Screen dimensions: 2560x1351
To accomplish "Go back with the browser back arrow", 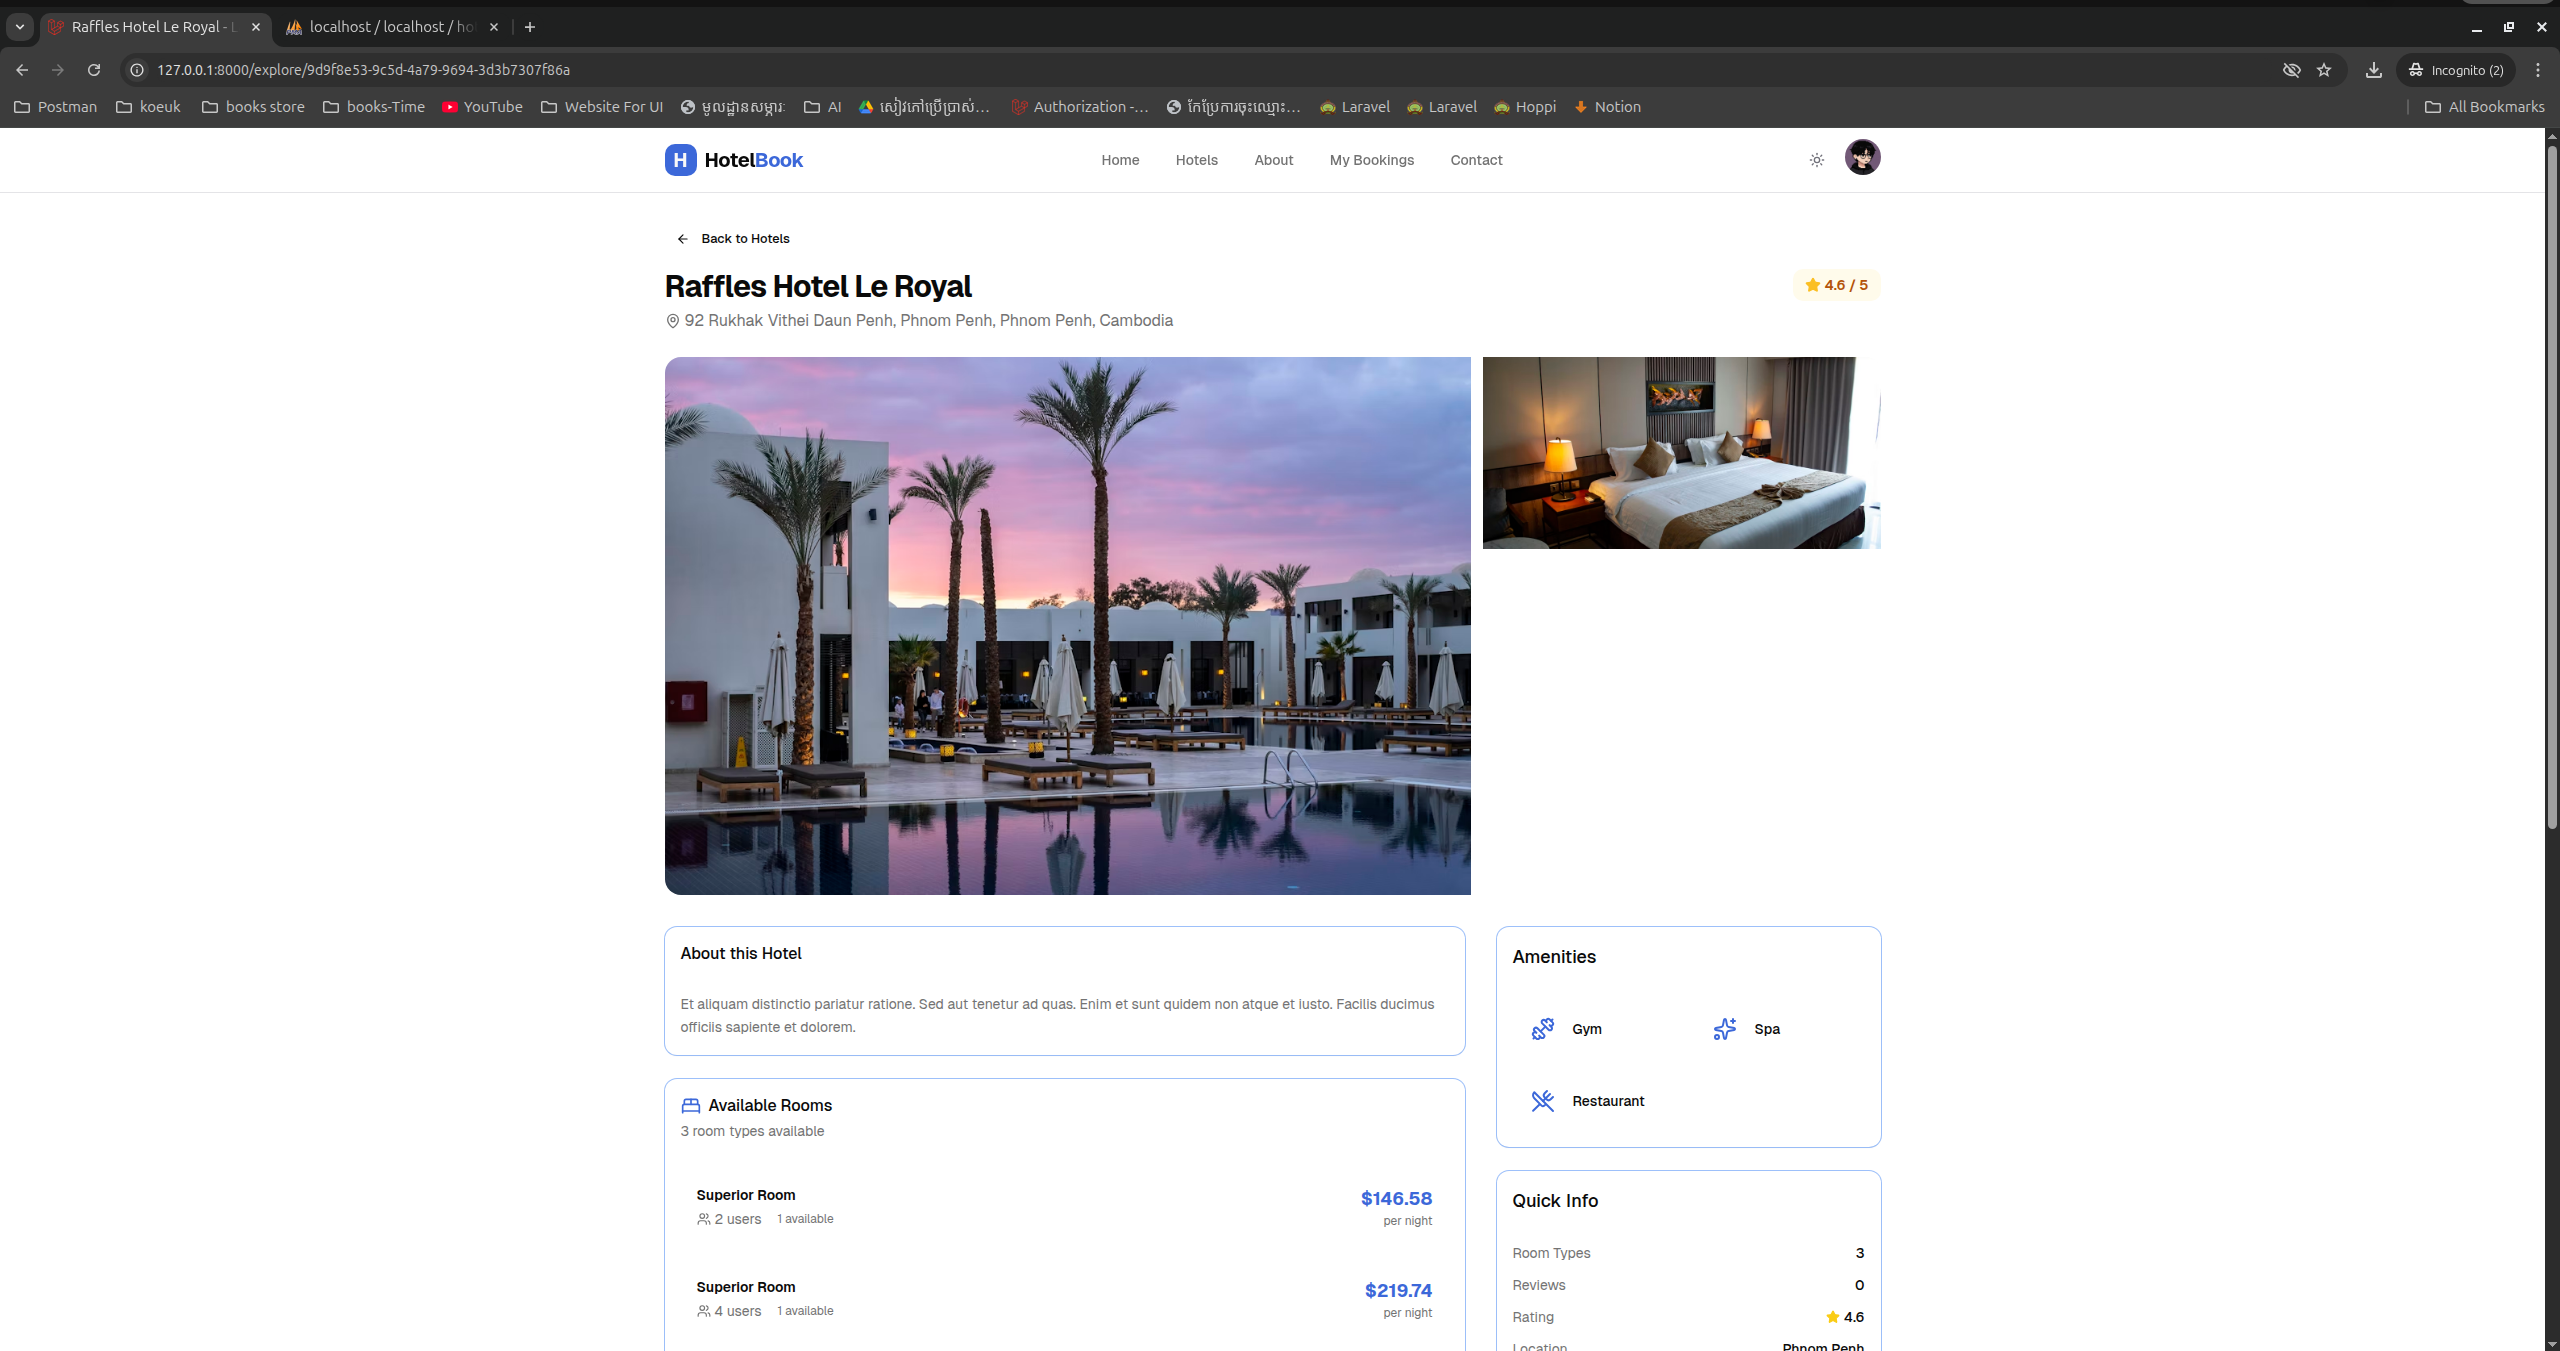I will [x=22, y=70].
